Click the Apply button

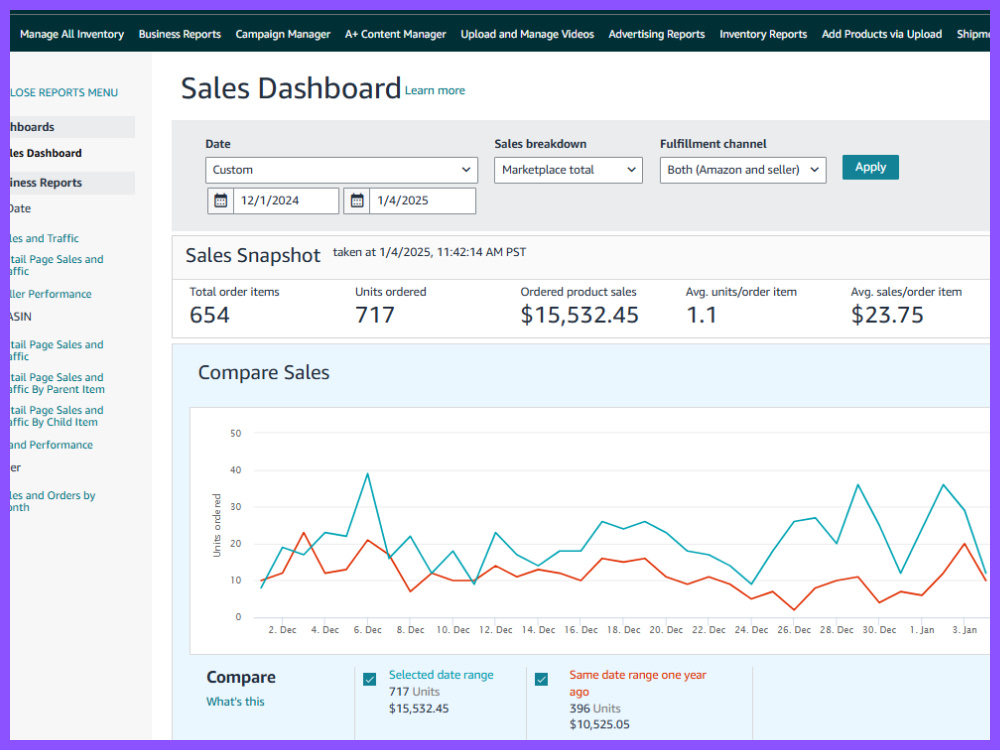tap(870, 167)
